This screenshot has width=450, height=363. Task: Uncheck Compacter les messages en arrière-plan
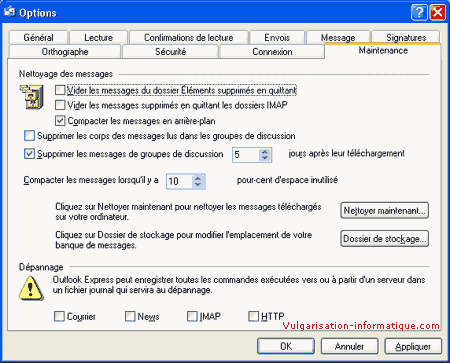pyautogui.click(x=60, y=120)
